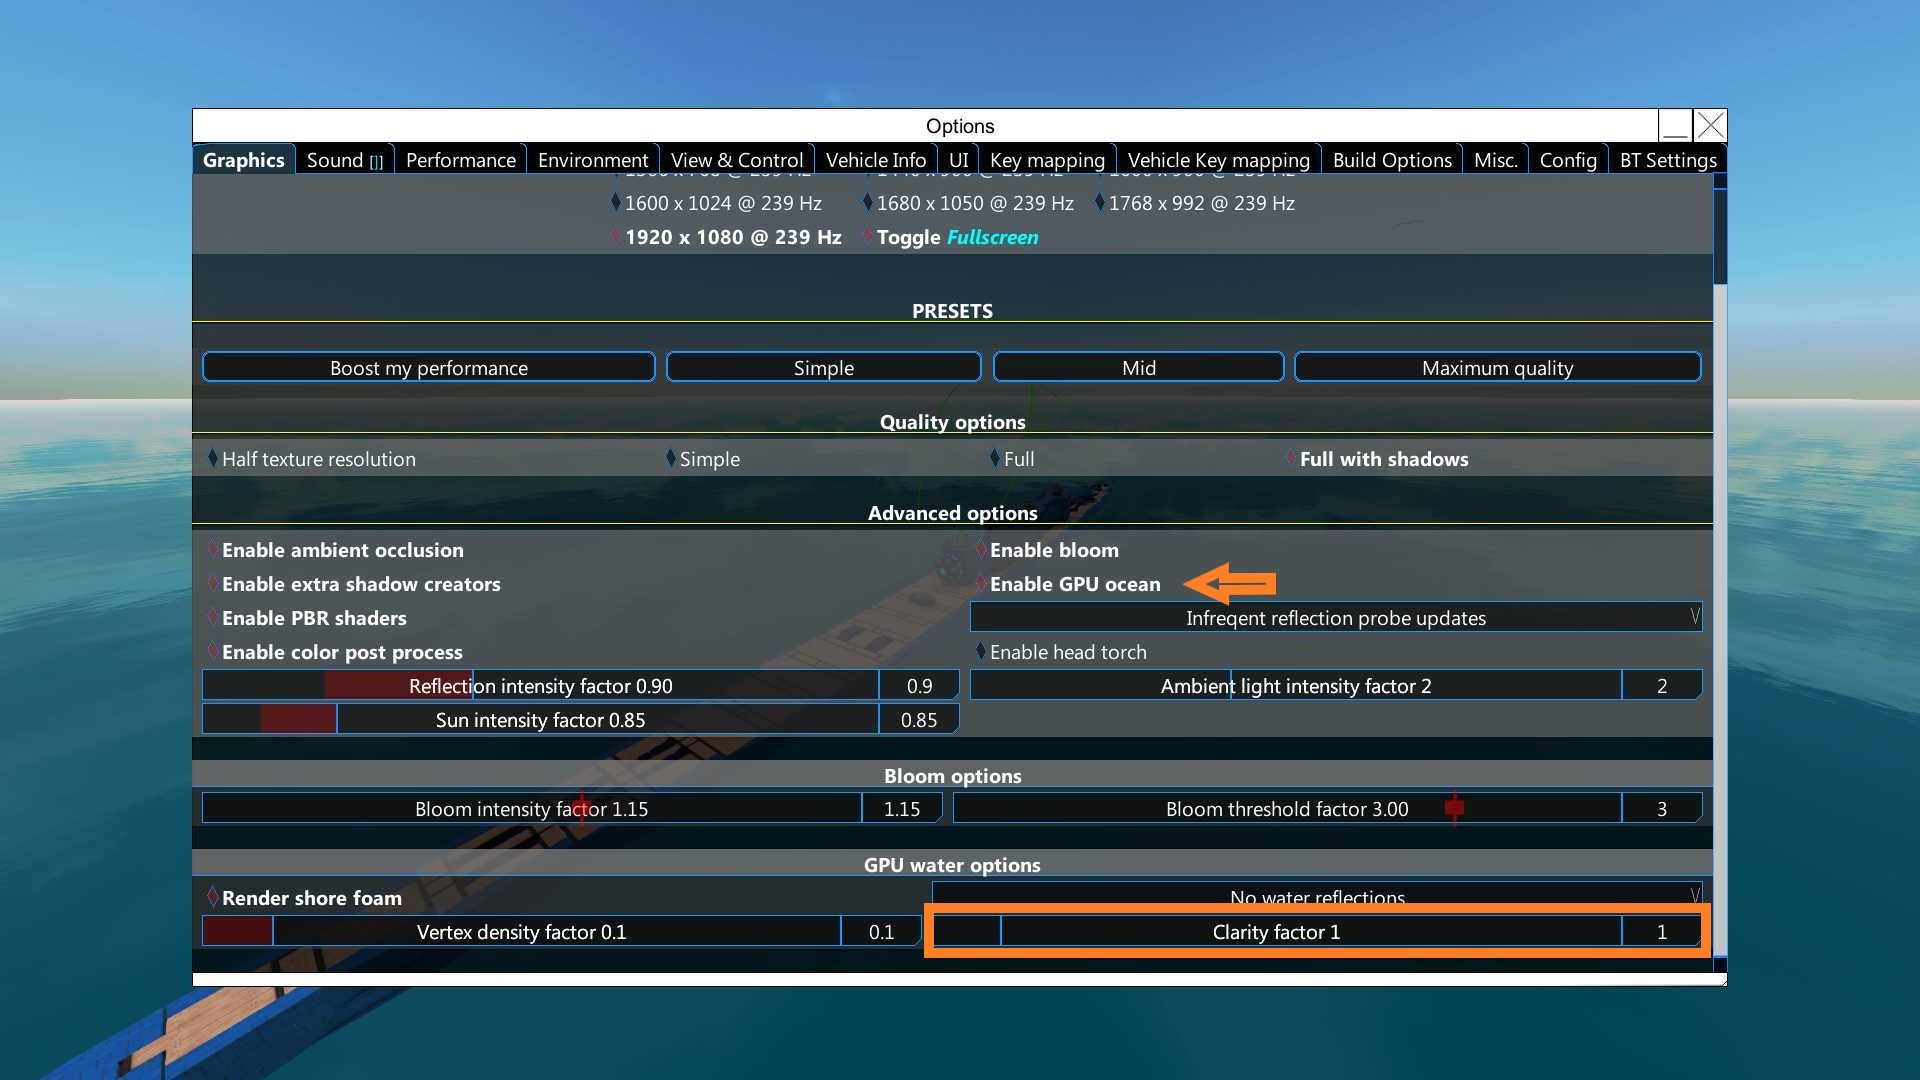Toggle Enable ambient occlusion option
The width and height of the screenshot is (1920, 1080).
pos(342,550)
